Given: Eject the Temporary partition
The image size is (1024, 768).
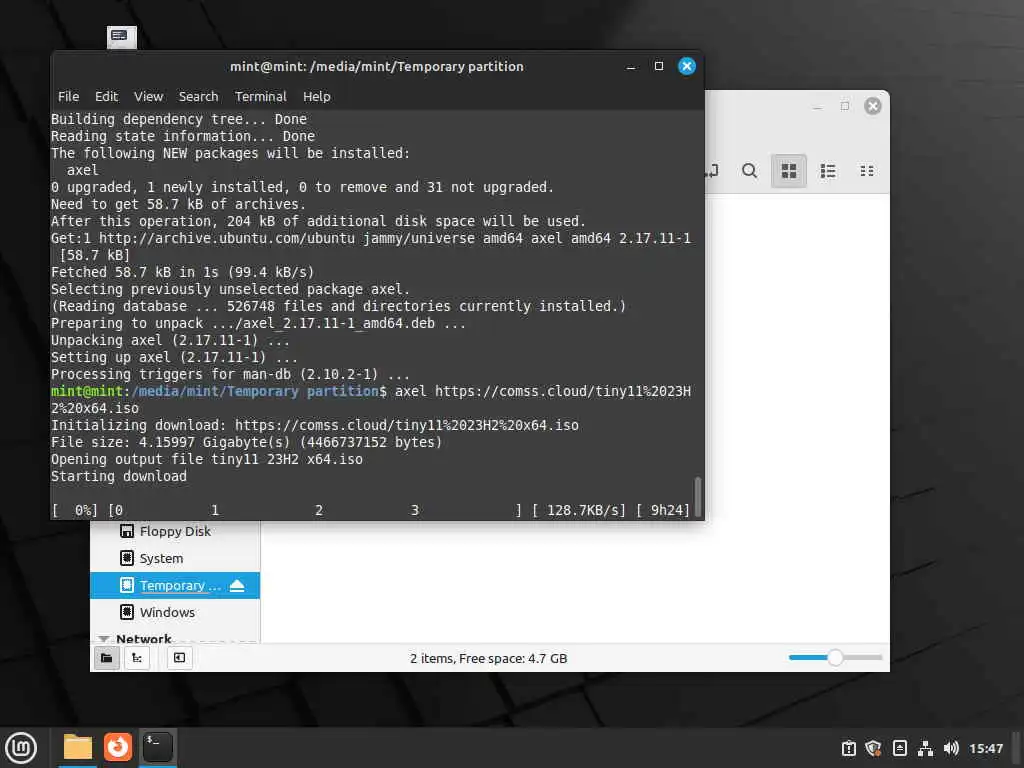Looking at the screenshot, I should pos(237,585).
